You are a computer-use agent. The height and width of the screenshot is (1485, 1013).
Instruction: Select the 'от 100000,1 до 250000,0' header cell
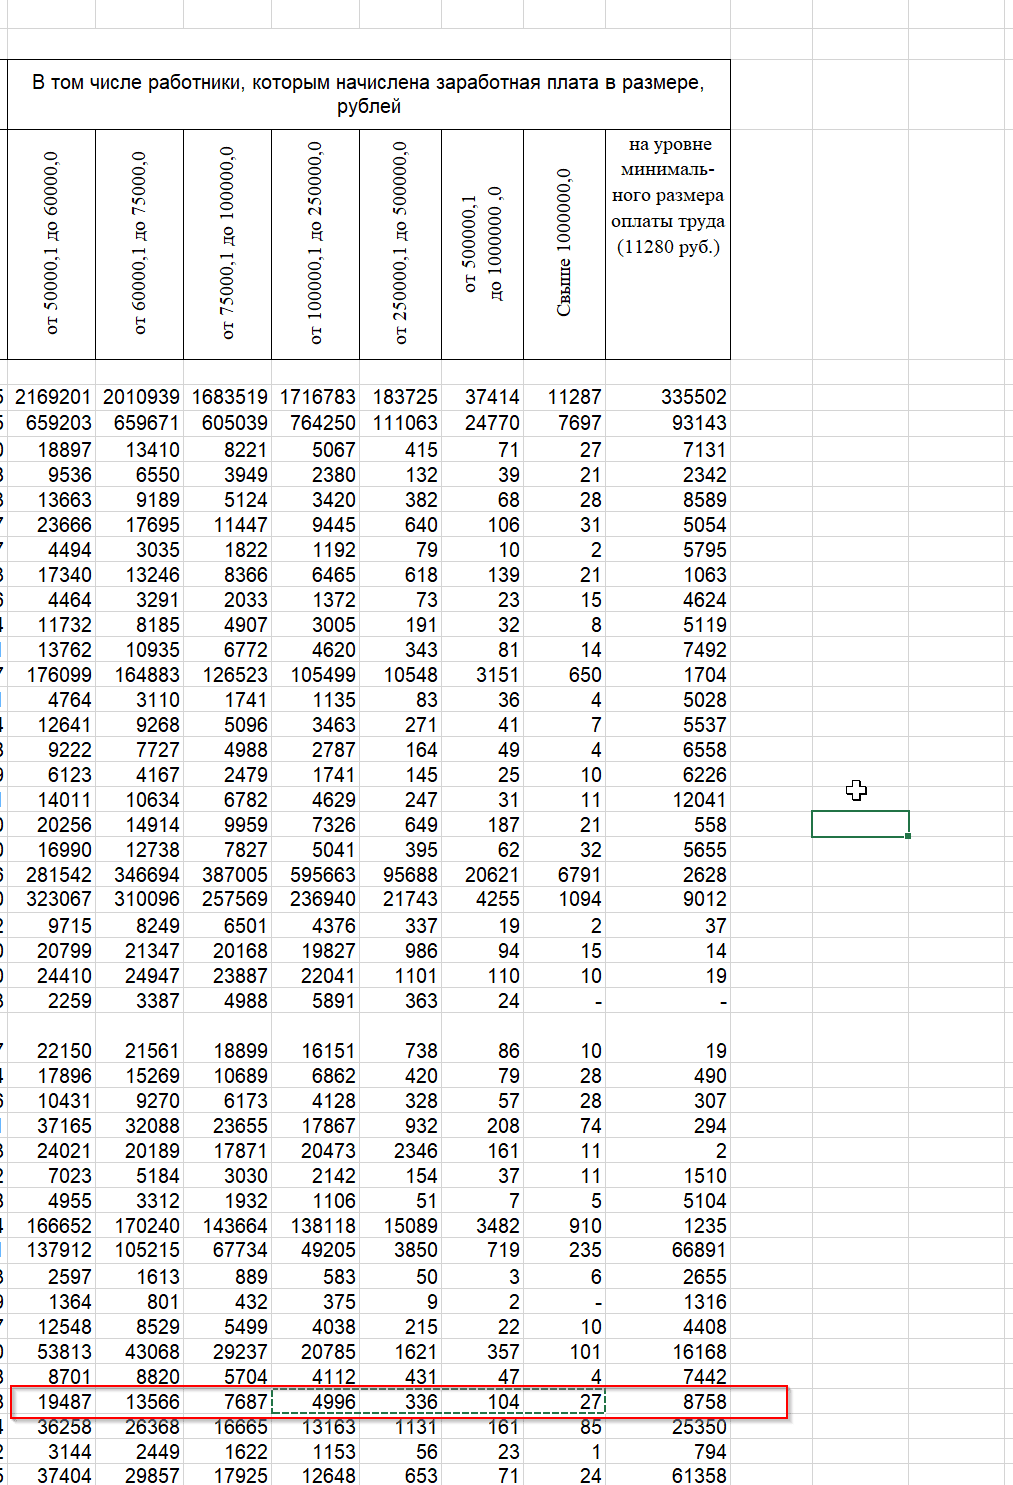315,244
